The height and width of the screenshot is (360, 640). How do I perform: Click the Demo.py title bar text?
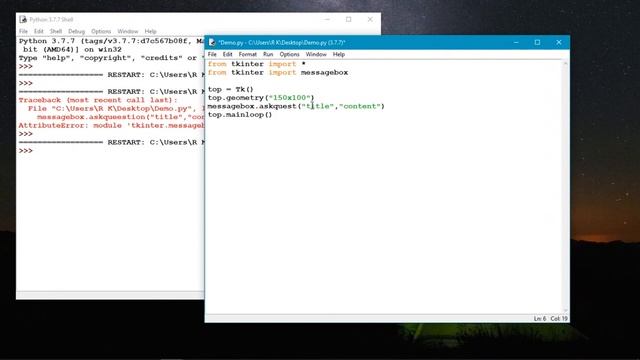282,42
